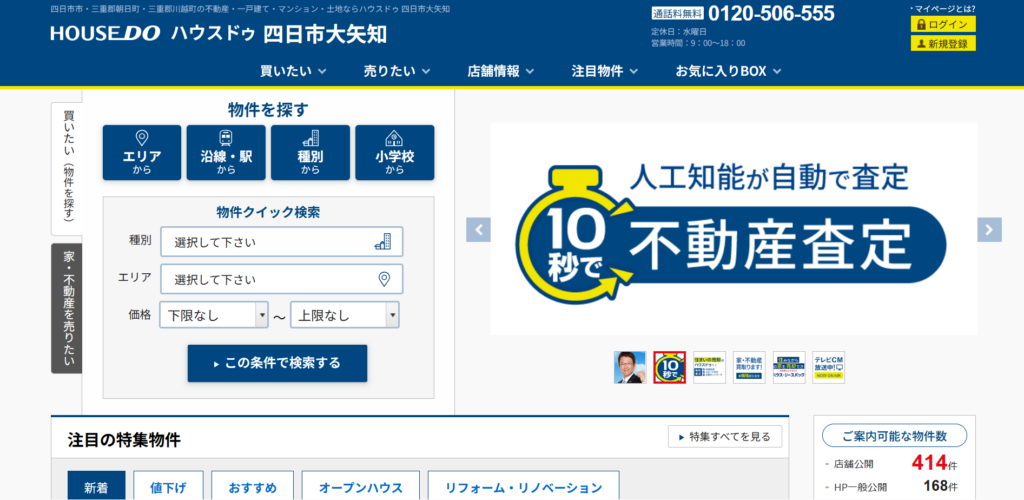Select the 家・不動産を売りたい side tab
The image size is (1024, 500).
click(67, 308)
